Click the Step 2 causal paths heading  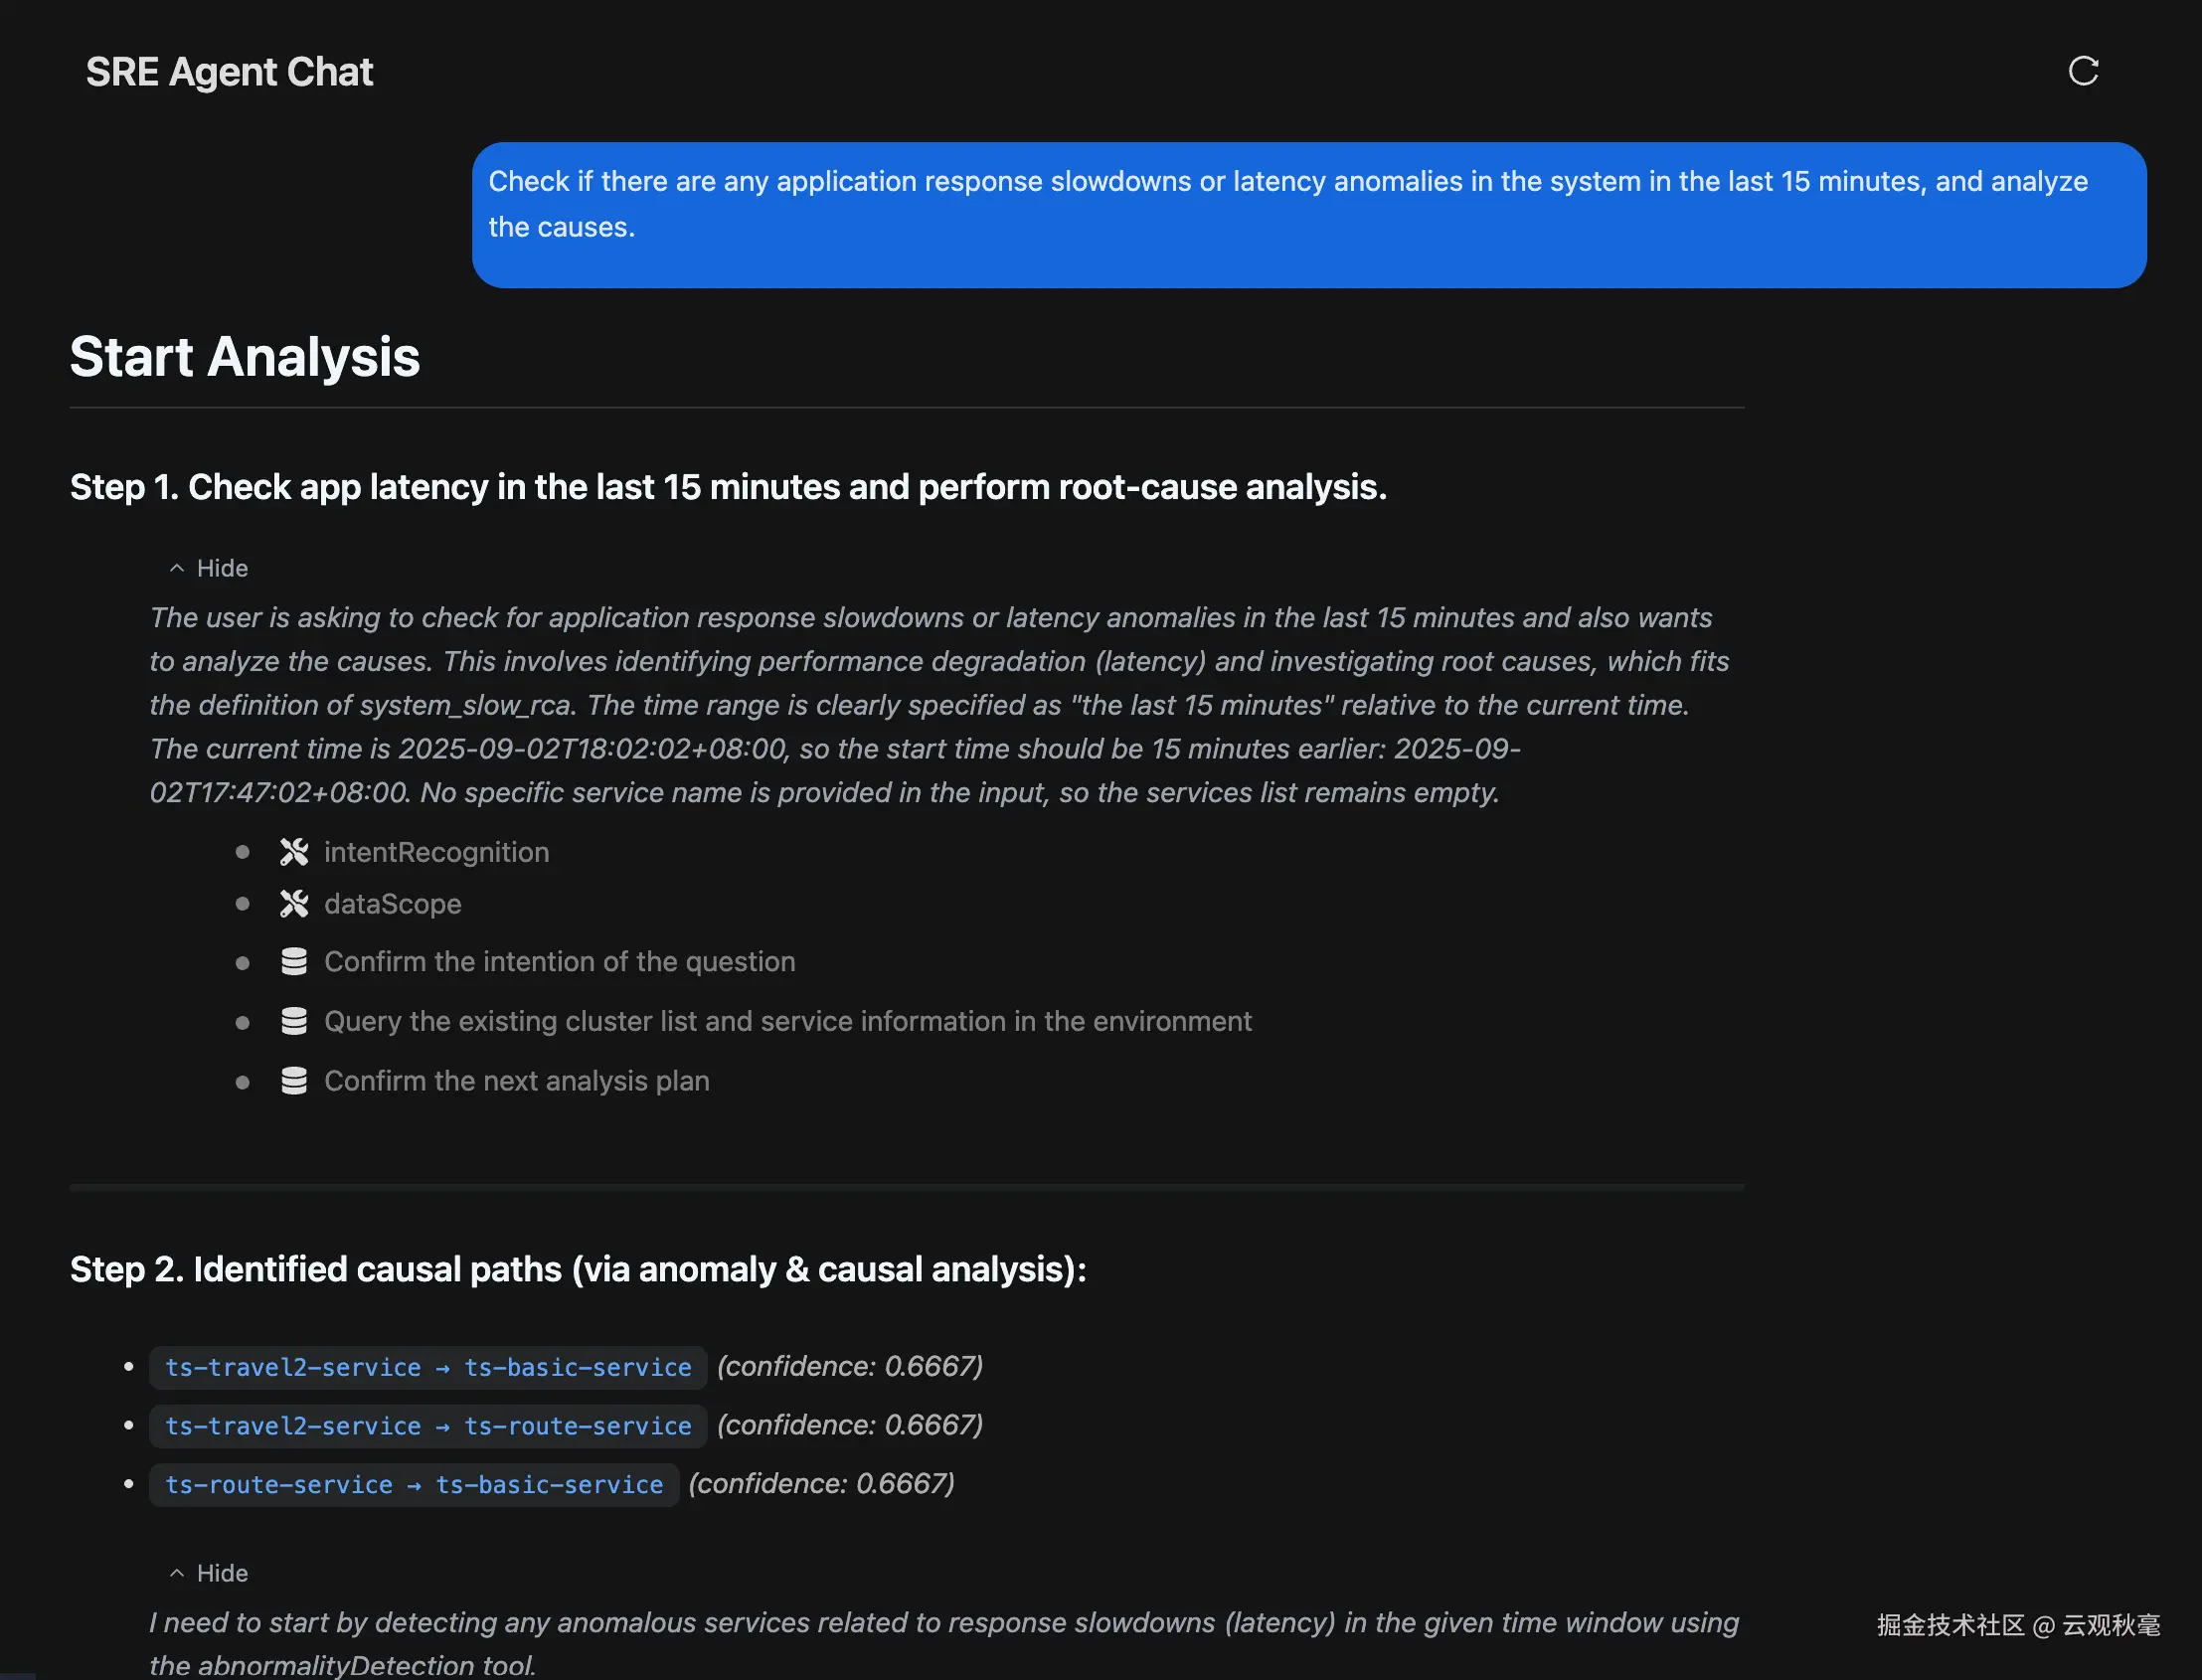(x=578, y=1269)
